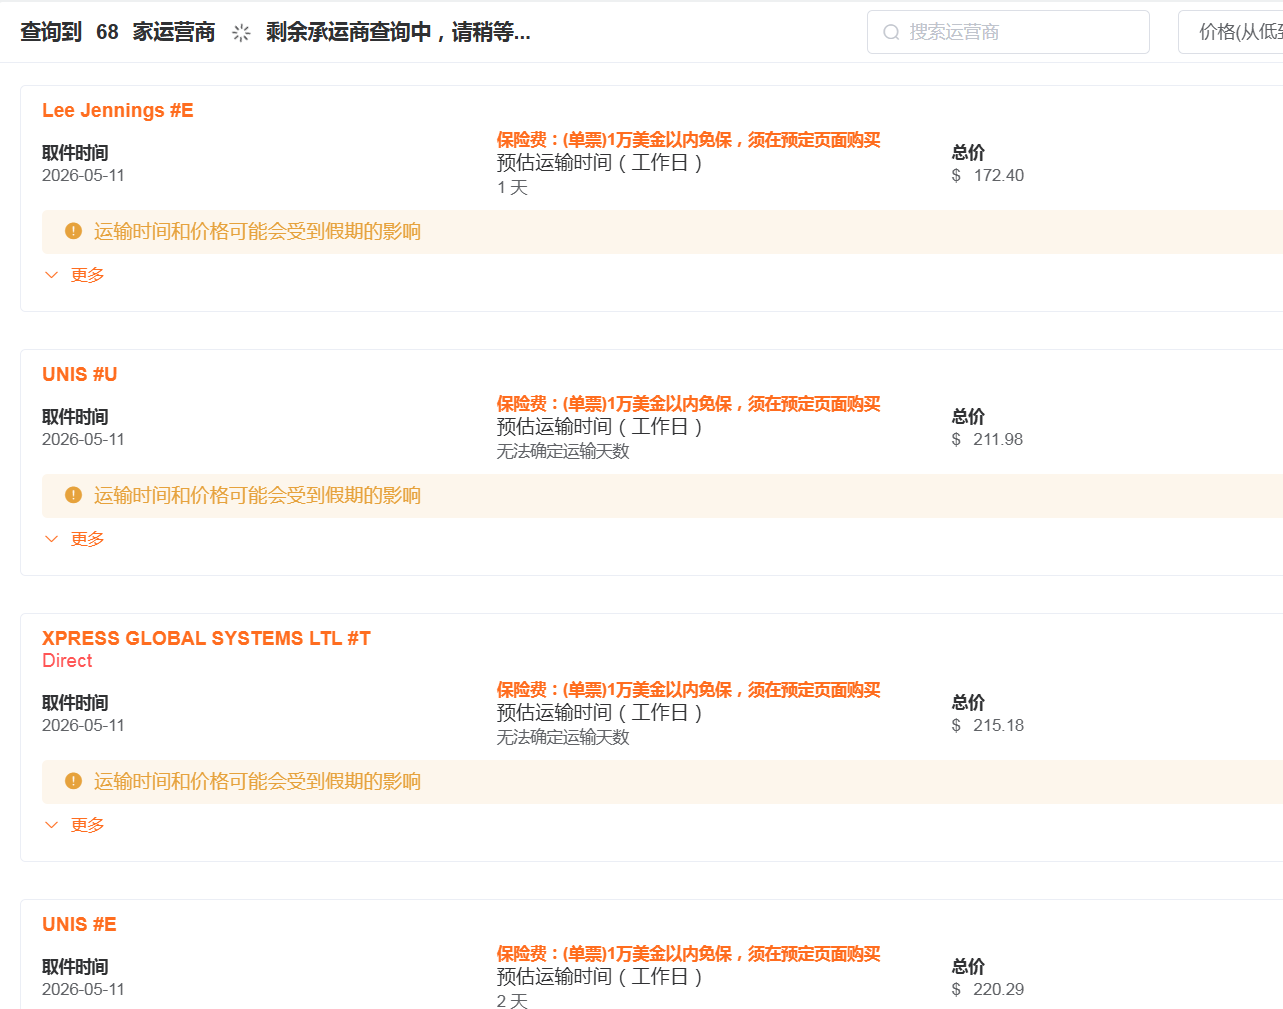Screen dimensions: 1283x1009
Task: Open the UNIS #U carrier
Action: pos(80,374)
